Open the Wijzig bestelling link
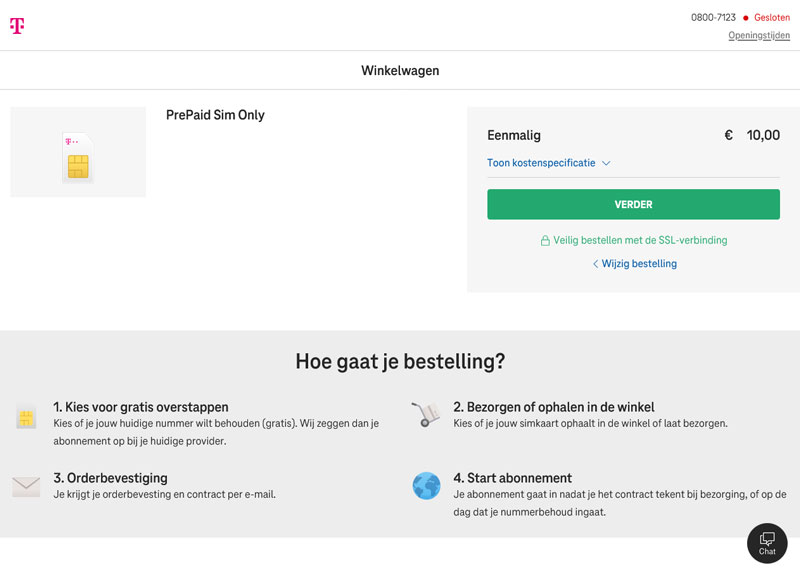800x576 pixels. 639,264
